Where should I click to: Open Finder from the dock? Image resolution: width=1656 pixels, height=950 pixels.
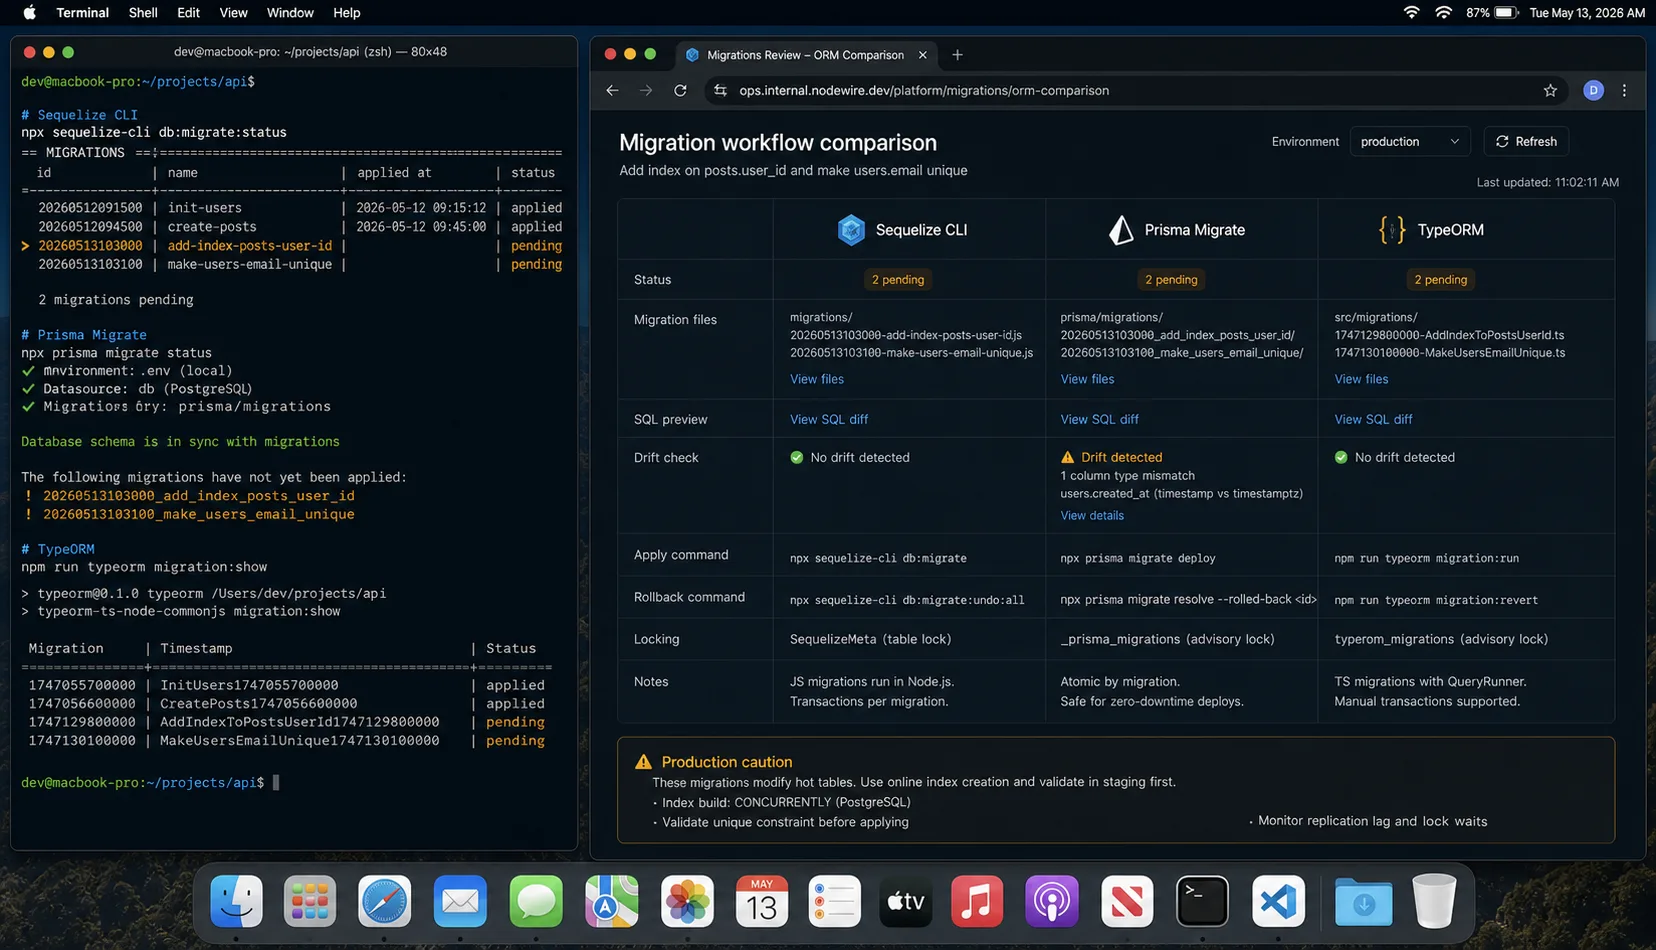coord(236,902)
